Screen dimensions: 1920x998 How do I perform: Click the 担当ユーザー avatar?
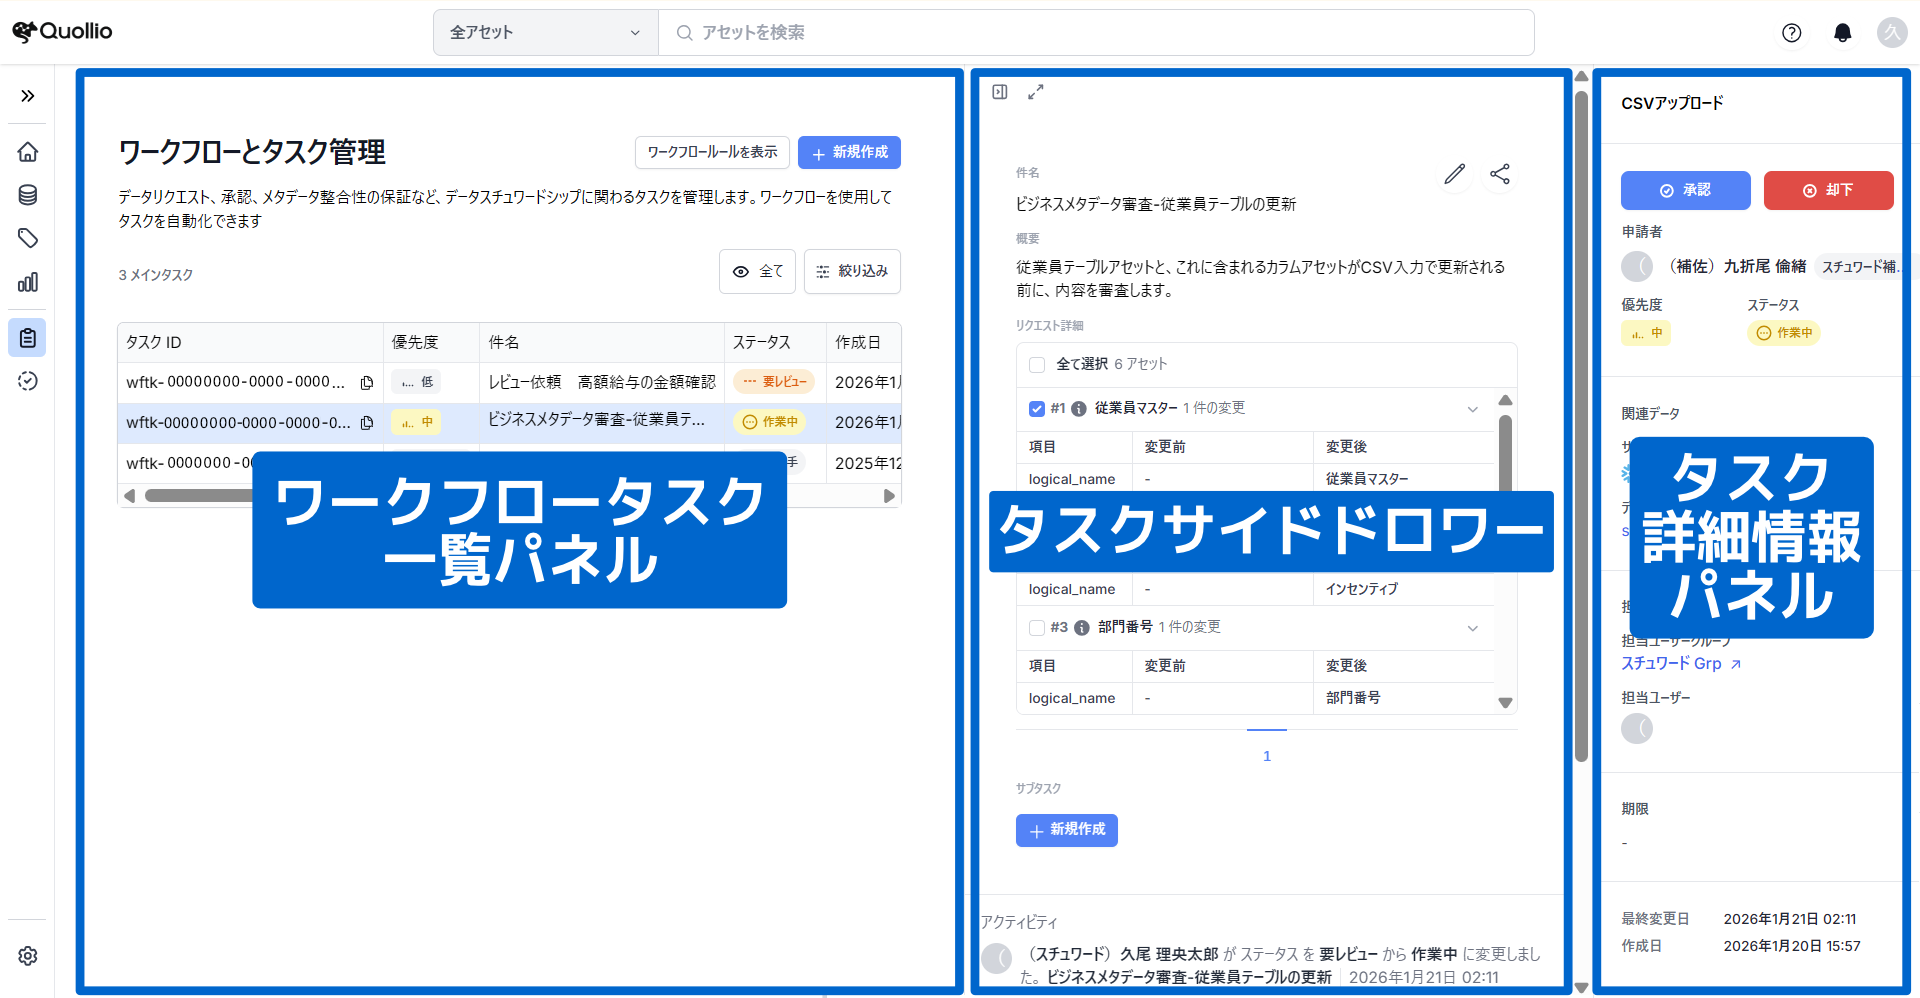click(x=1637, y=728)
